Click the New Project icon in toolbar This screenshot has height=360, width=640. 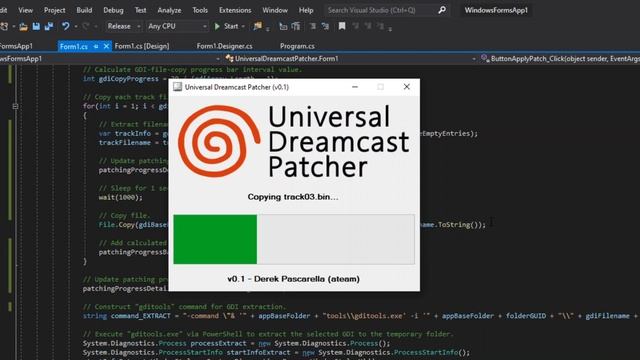tap(4, 27)
